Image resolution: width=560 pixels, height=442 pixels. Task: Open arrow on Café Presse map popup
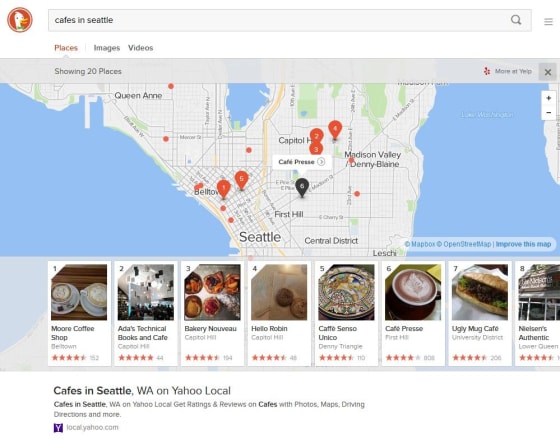321,162
